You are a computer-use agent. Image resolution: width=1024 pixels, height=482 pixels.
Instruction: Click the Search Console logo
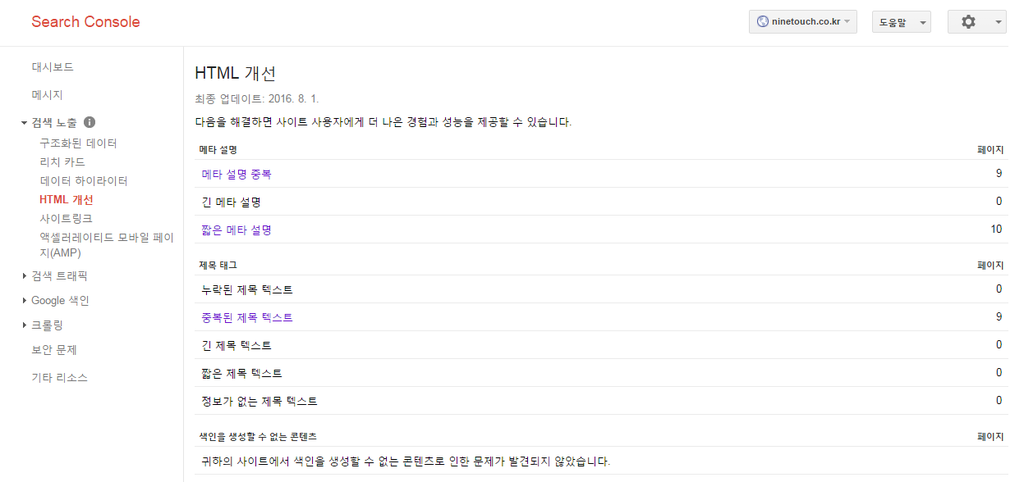pos(86,22)
